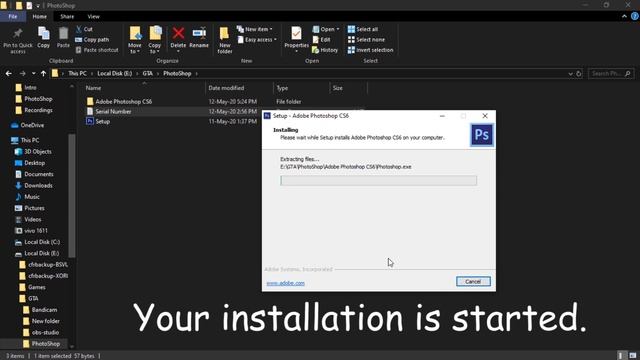This screenshot has height=360, width=640.
Task: Open OneDrive in navigation pane
Action: (x=32, y=125)
